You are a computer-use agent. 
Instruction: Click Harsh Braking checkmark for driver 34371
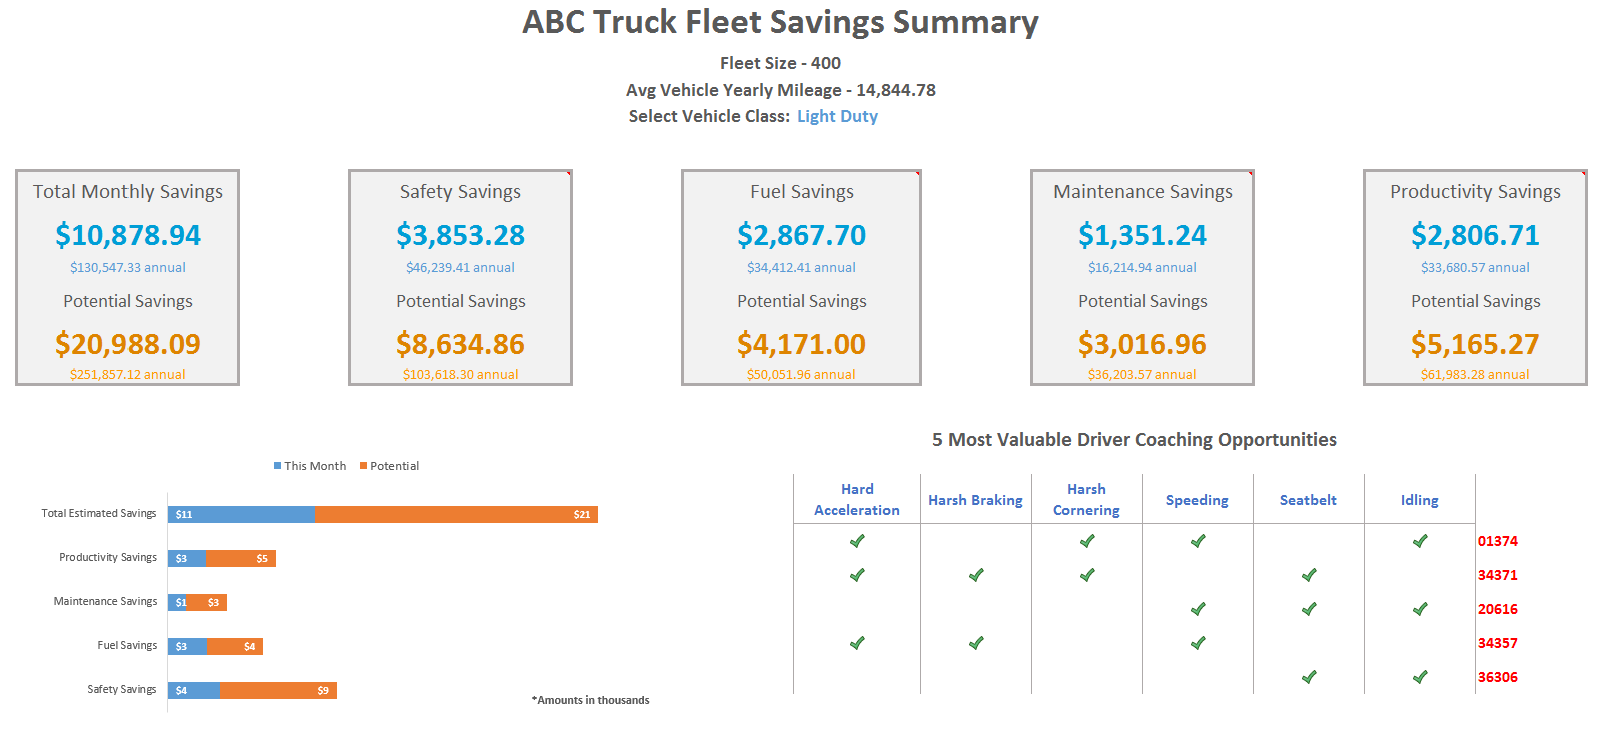tap(976, 575)
